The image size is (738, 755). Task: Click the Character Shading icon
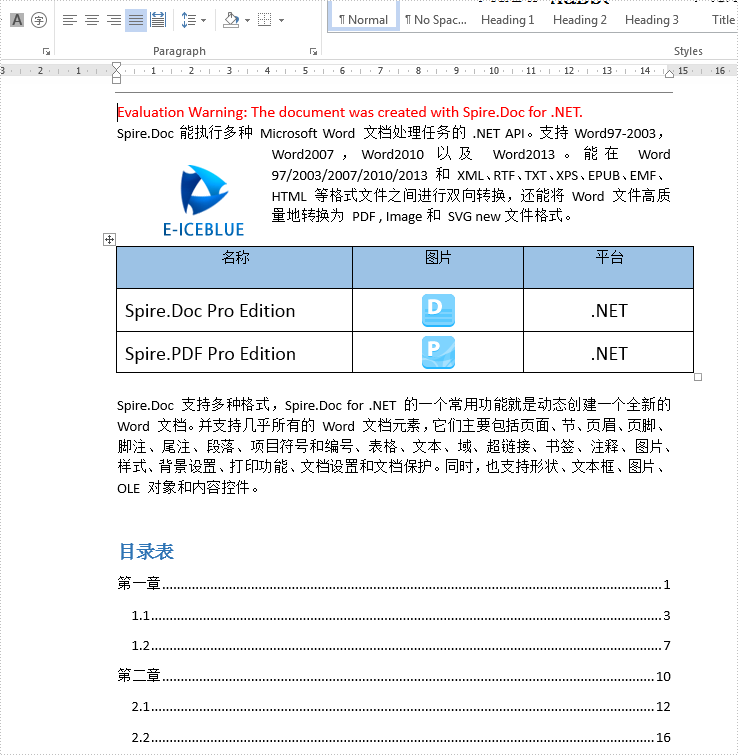[x=17, y=20]
